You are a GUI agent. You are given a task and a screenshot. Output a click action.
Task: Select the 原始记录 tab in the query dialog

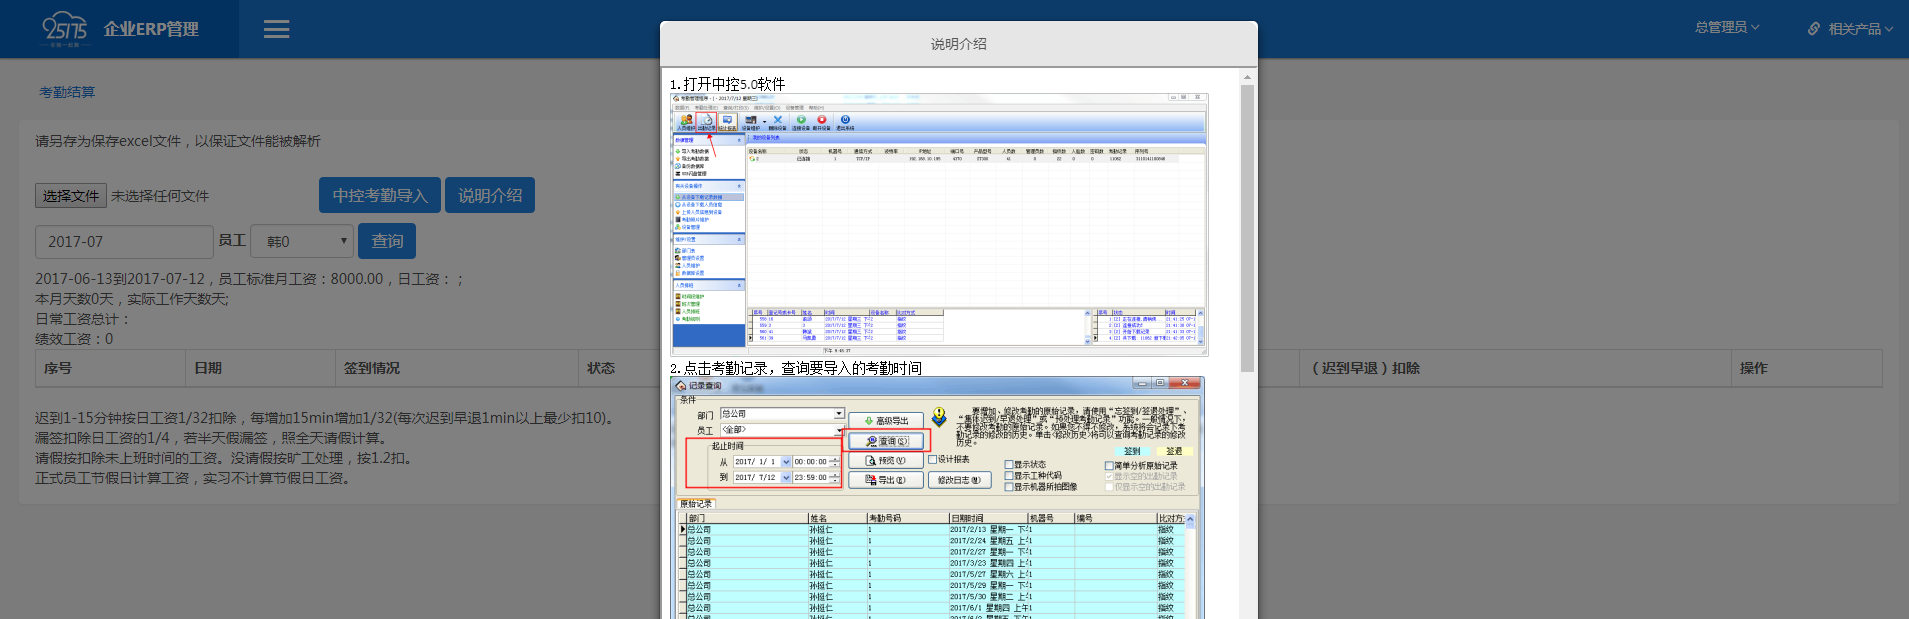(696, 504)
